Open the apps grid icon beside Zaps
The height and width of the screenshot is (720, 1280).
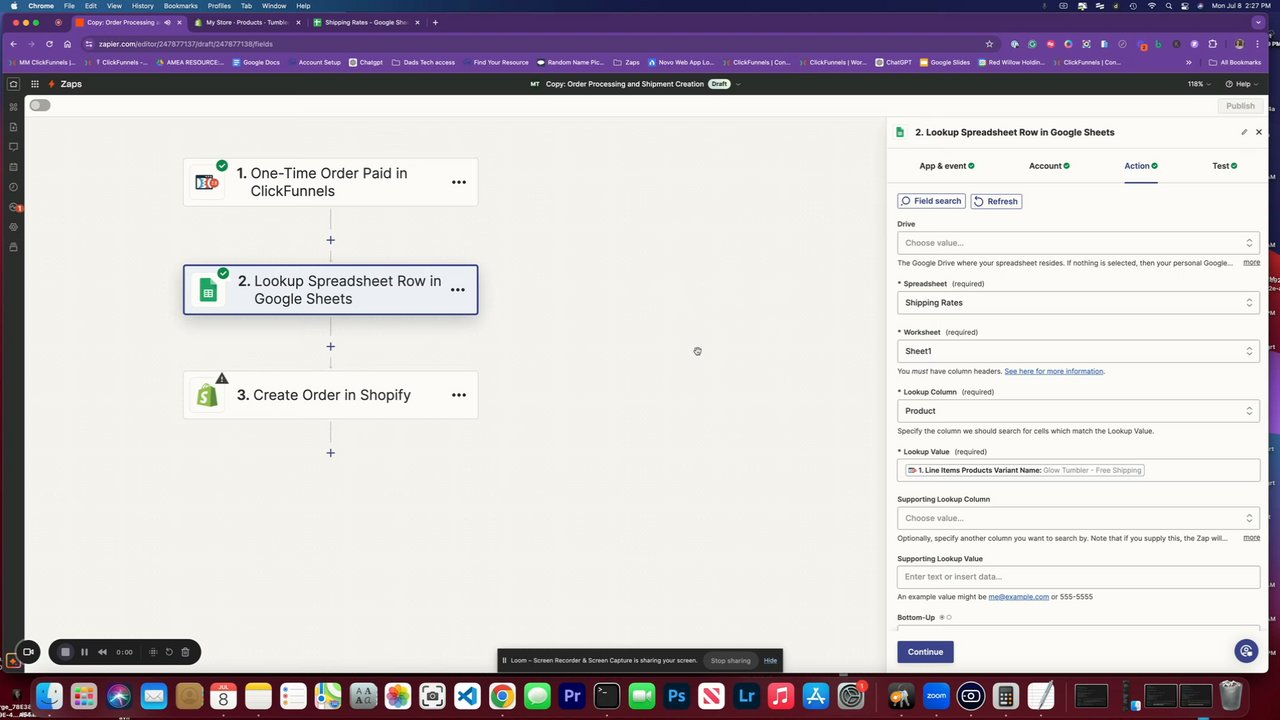[35, 84]
